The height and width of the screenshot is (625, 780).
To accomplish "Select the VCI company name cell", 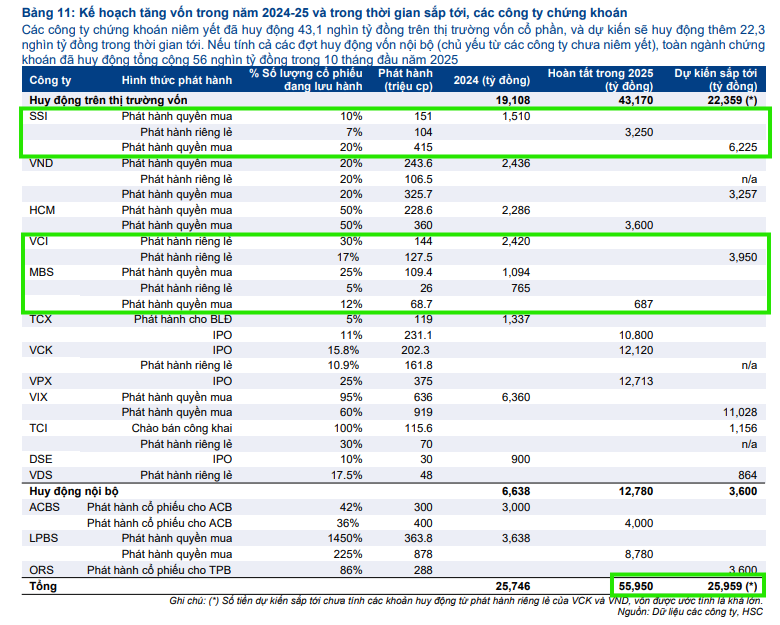I will 41,241.
